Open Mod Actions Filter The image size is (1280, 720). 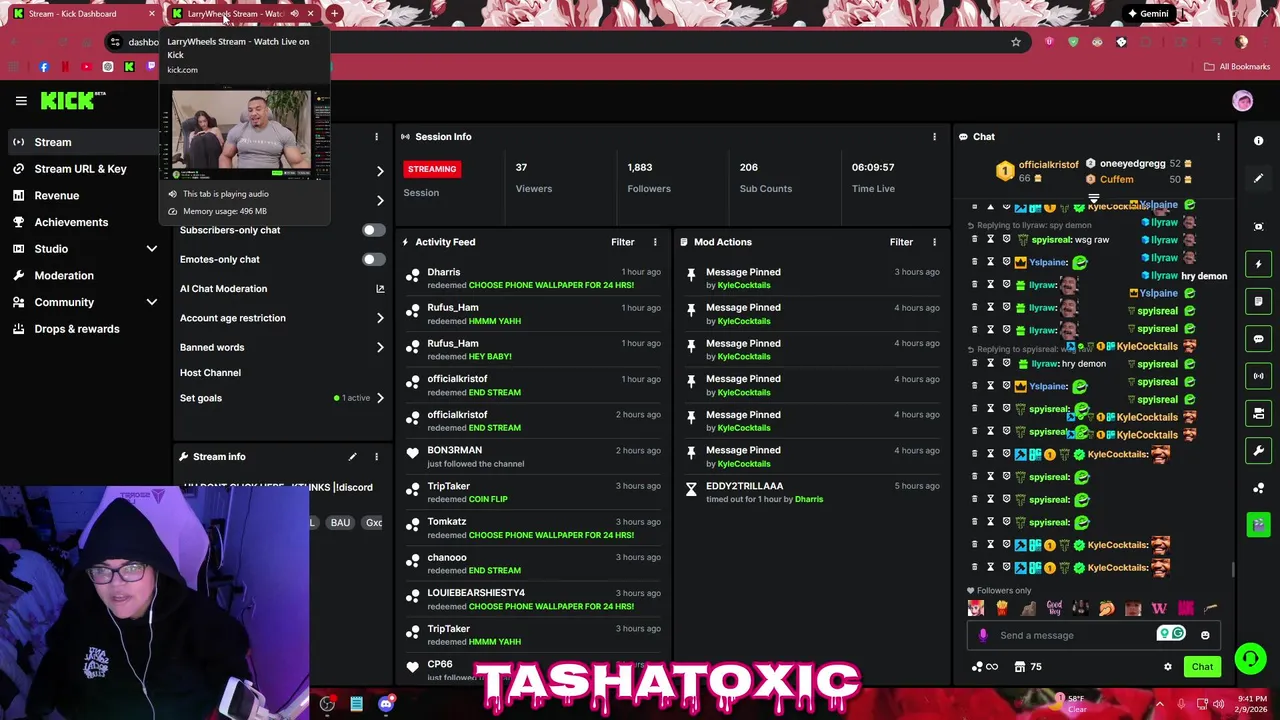click(901, 242)
